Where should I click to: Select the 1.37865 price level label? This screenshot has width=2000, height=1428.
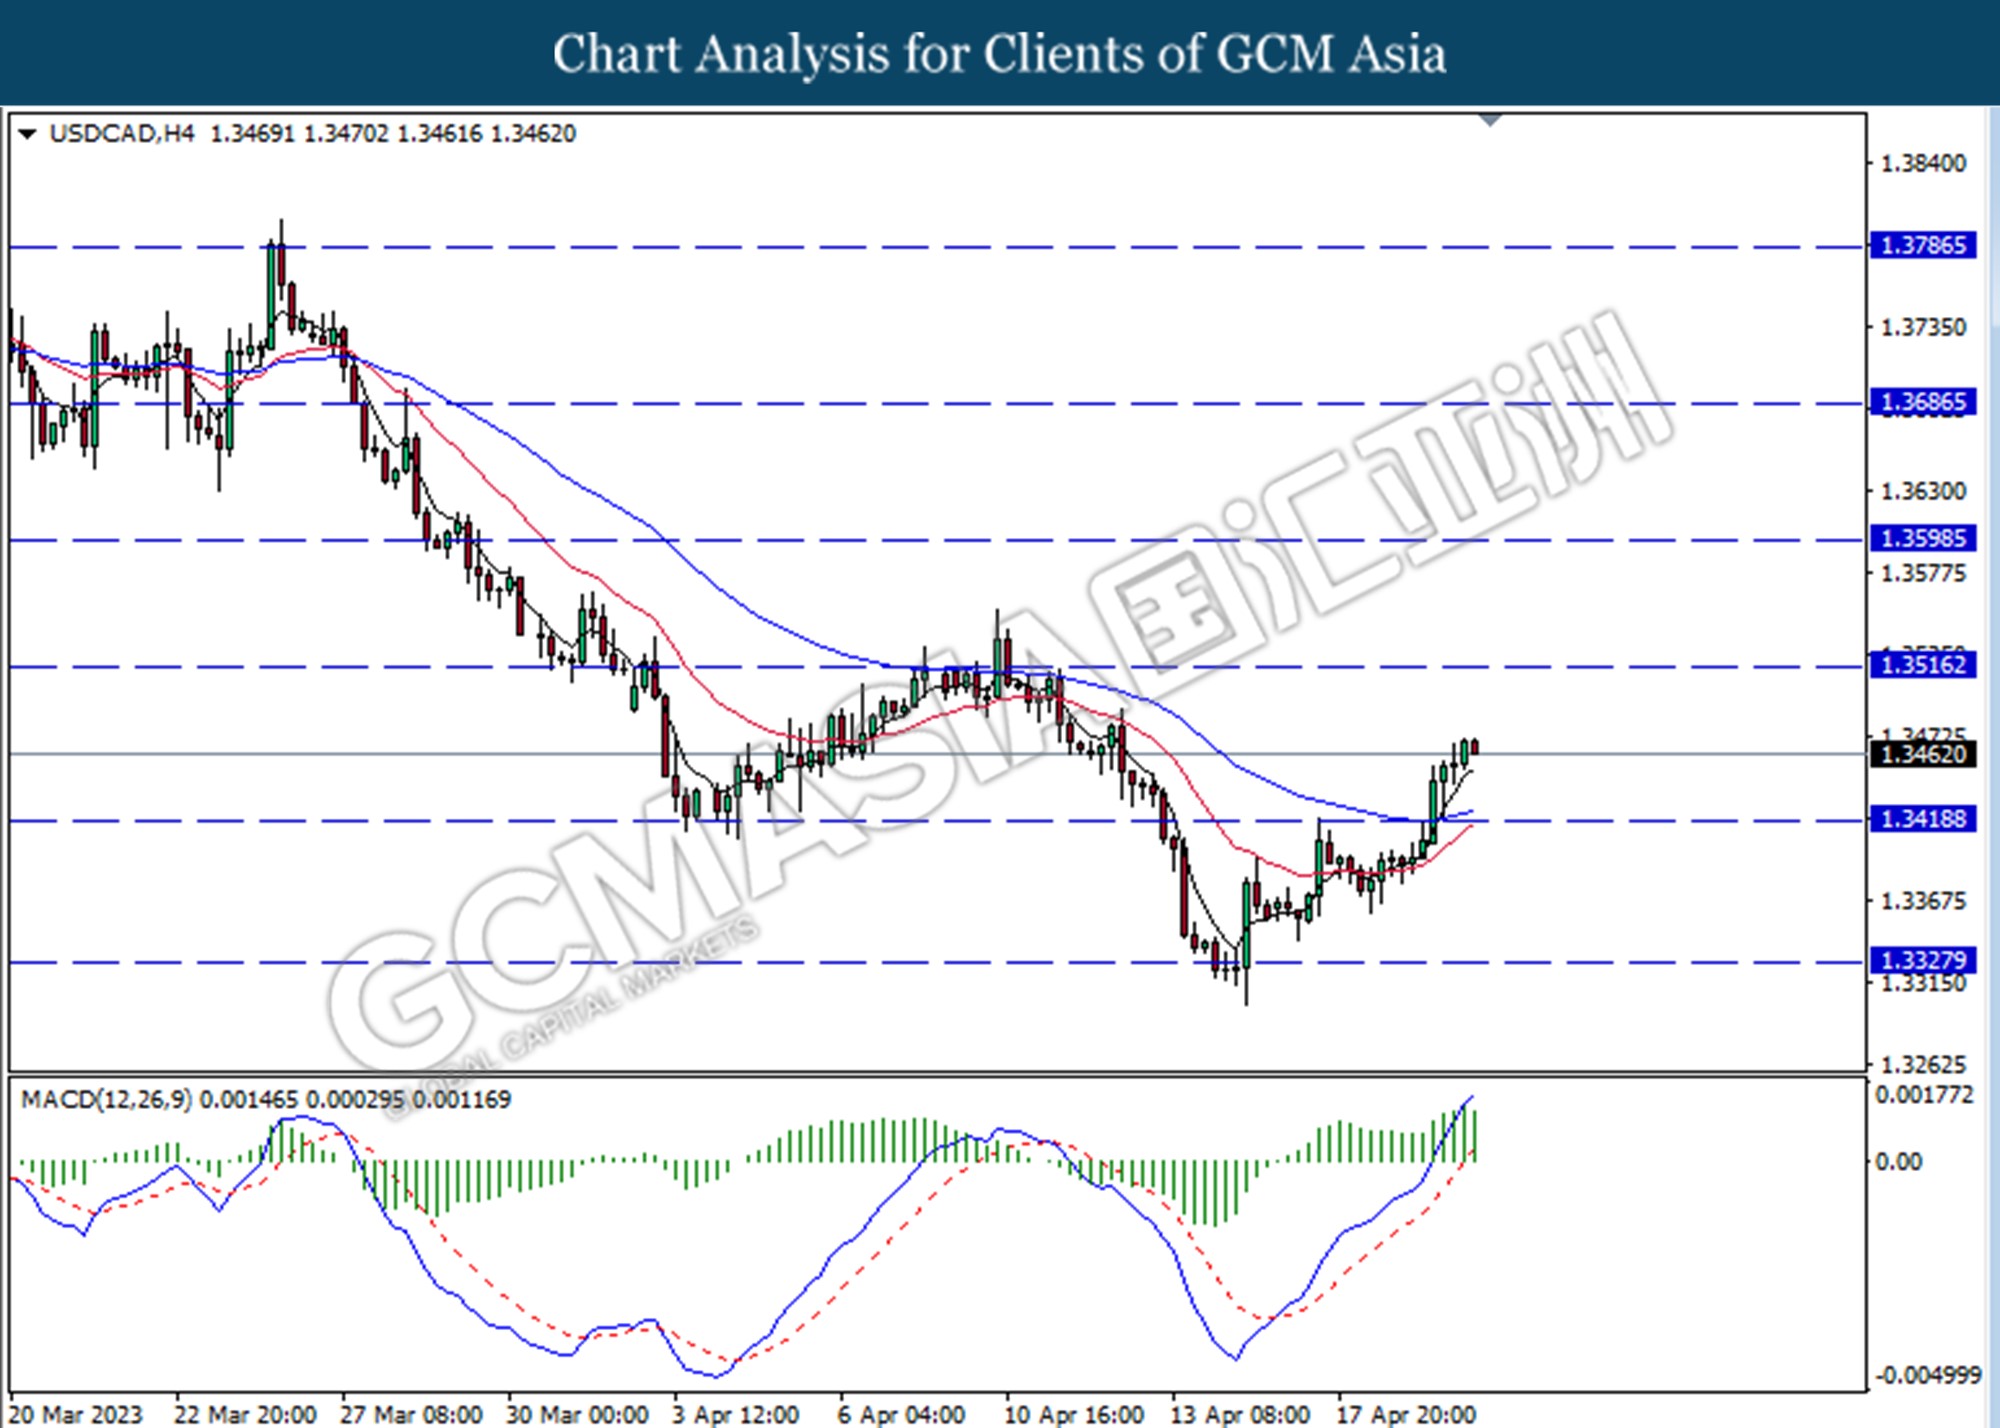coord(1923,246)
